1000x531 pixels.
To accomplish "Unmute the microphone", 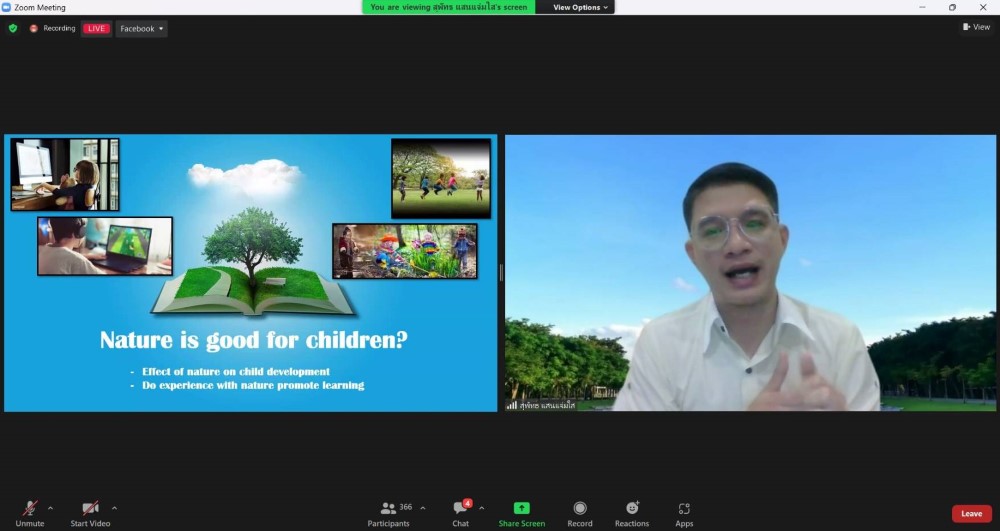I will [x=30, y=509].
